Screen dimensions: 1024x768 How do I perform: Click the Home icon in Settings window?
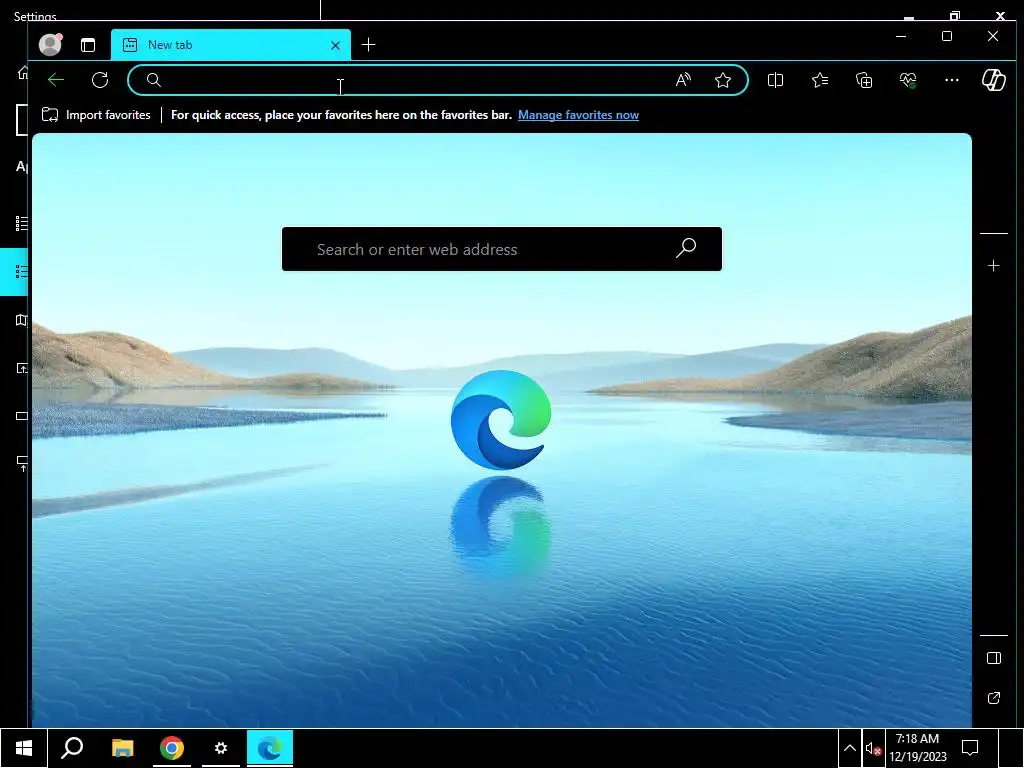click(23, 72)
